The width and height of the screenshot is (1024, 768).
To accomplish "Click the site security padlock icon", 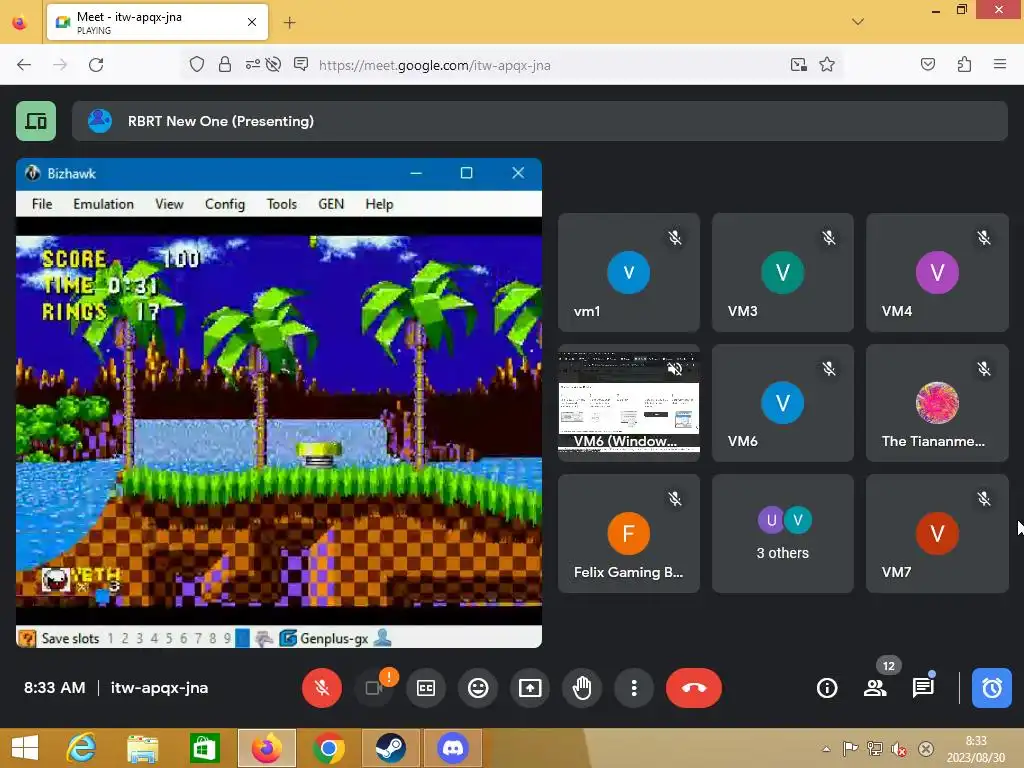I will click(225, 65).
